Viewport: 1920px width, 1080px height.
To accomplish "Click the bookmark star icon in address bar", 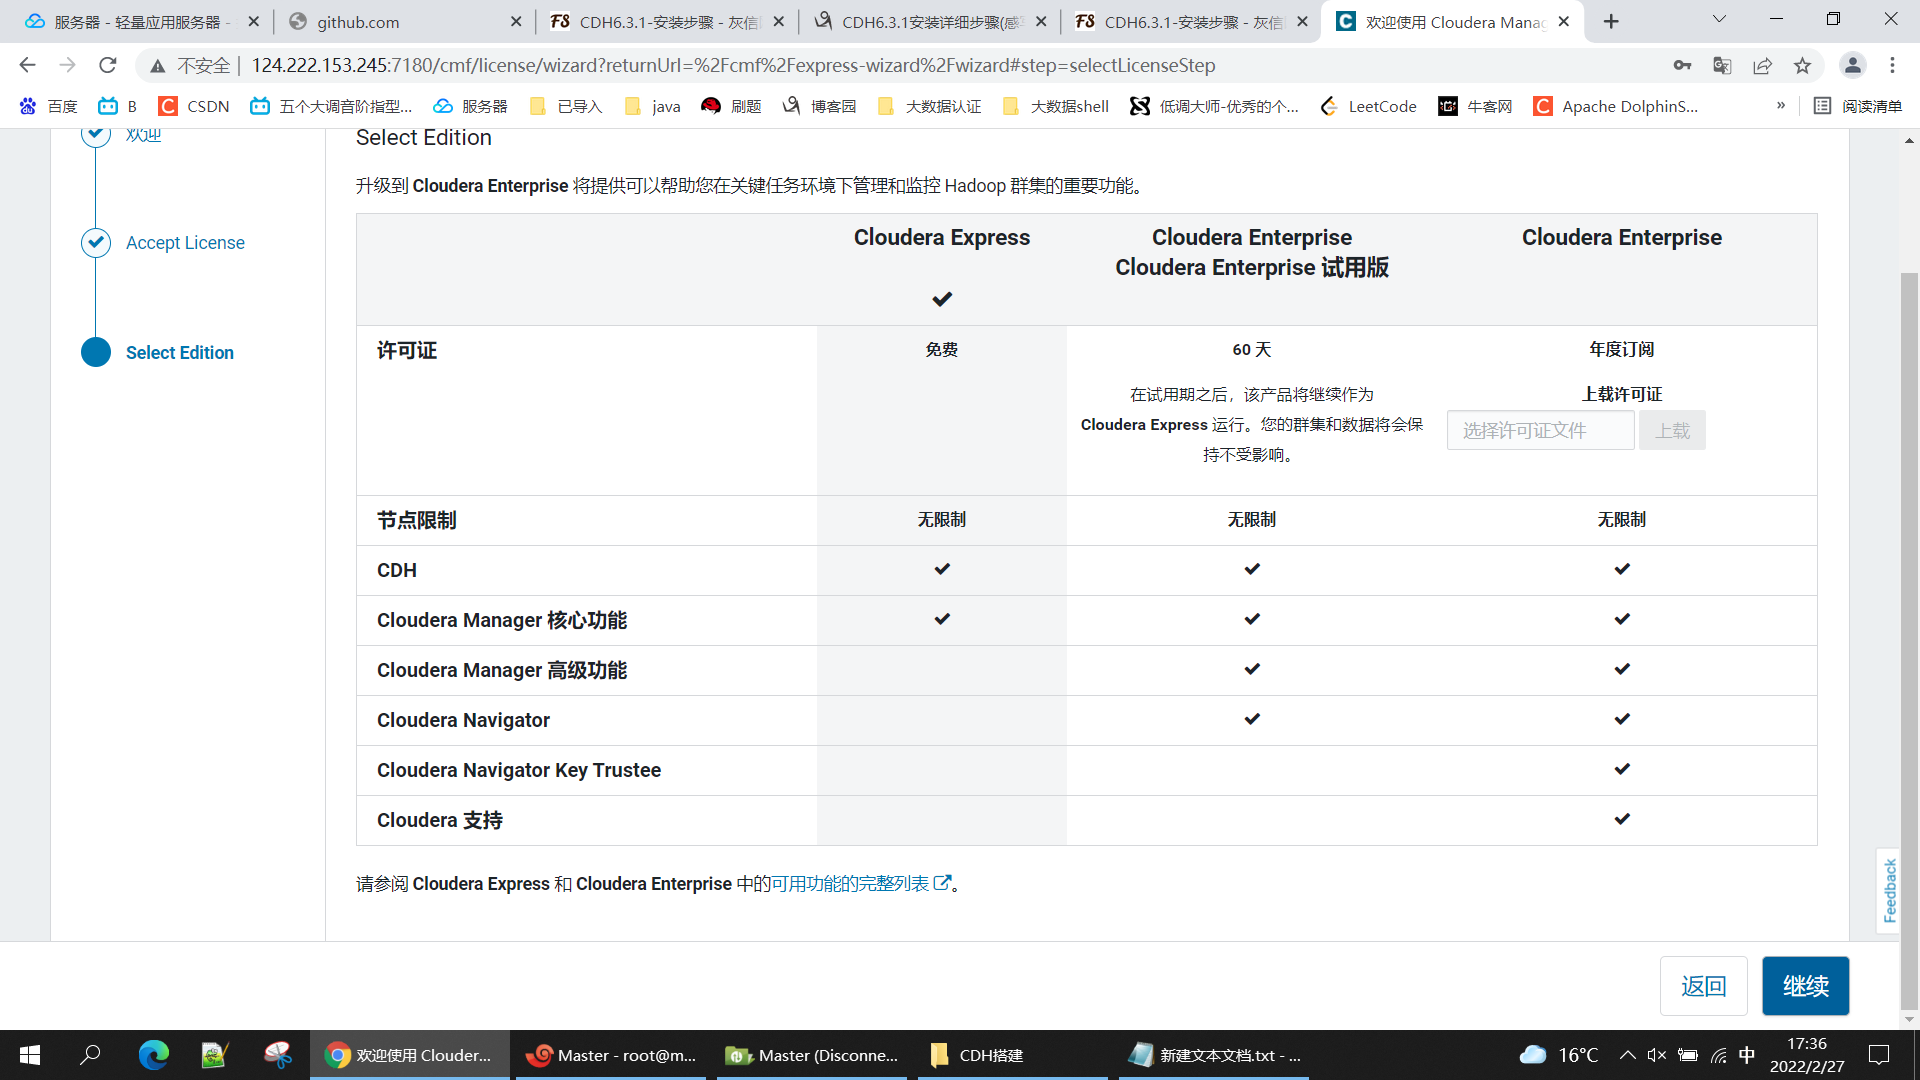I will pyautogui.click(x=1802, y=65).
